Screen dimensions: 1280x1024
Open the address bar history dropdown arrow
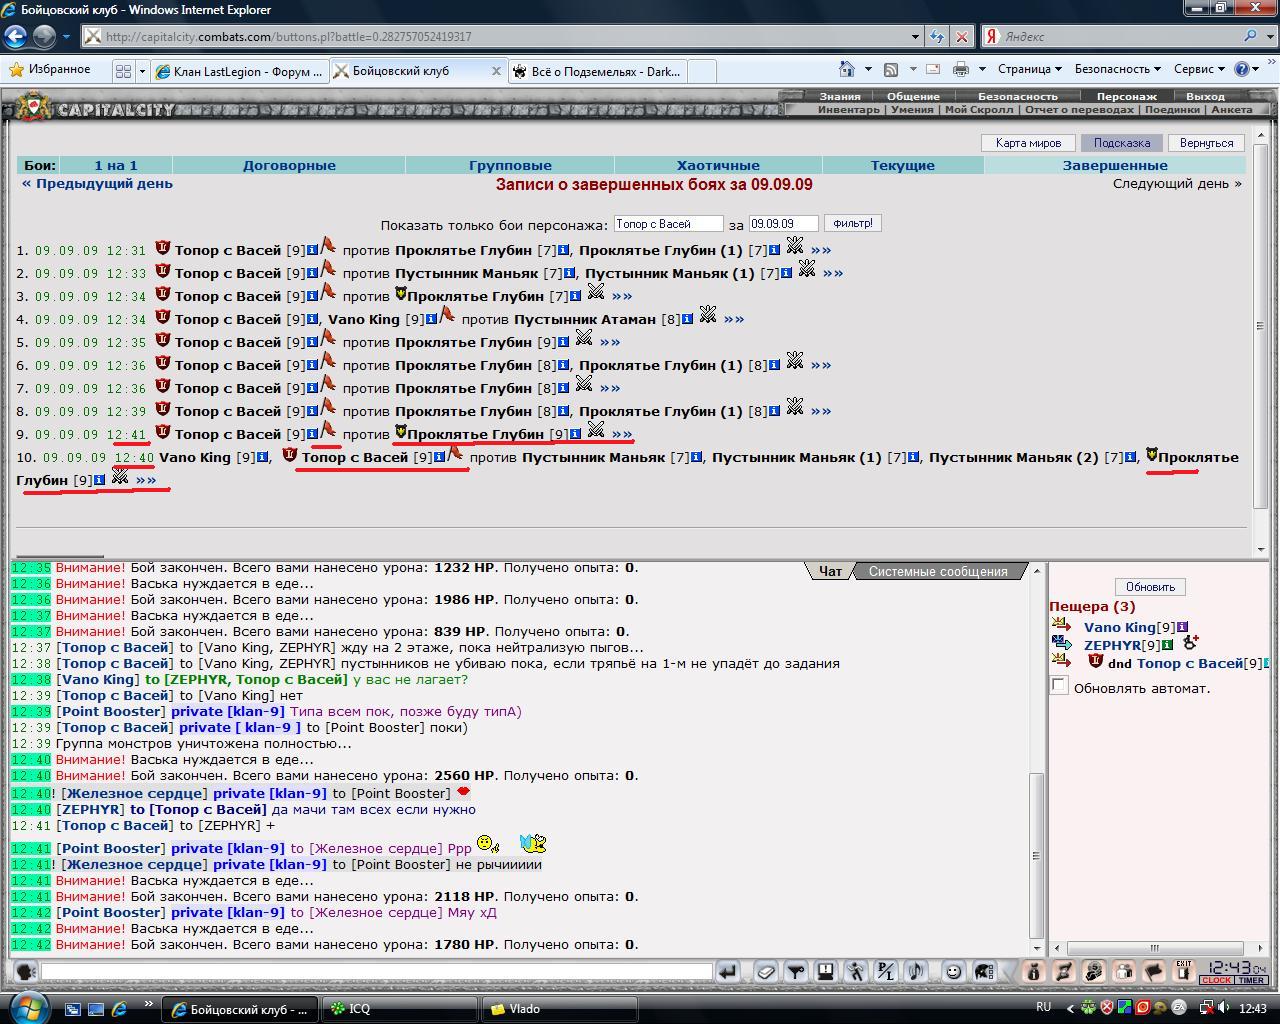(x=915, y=36)
